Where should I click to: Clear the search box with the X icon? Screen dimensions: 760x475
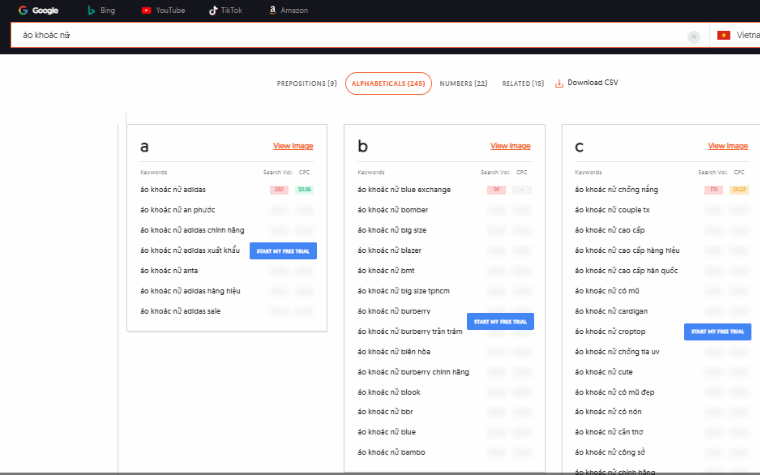(x=694, y=37)
